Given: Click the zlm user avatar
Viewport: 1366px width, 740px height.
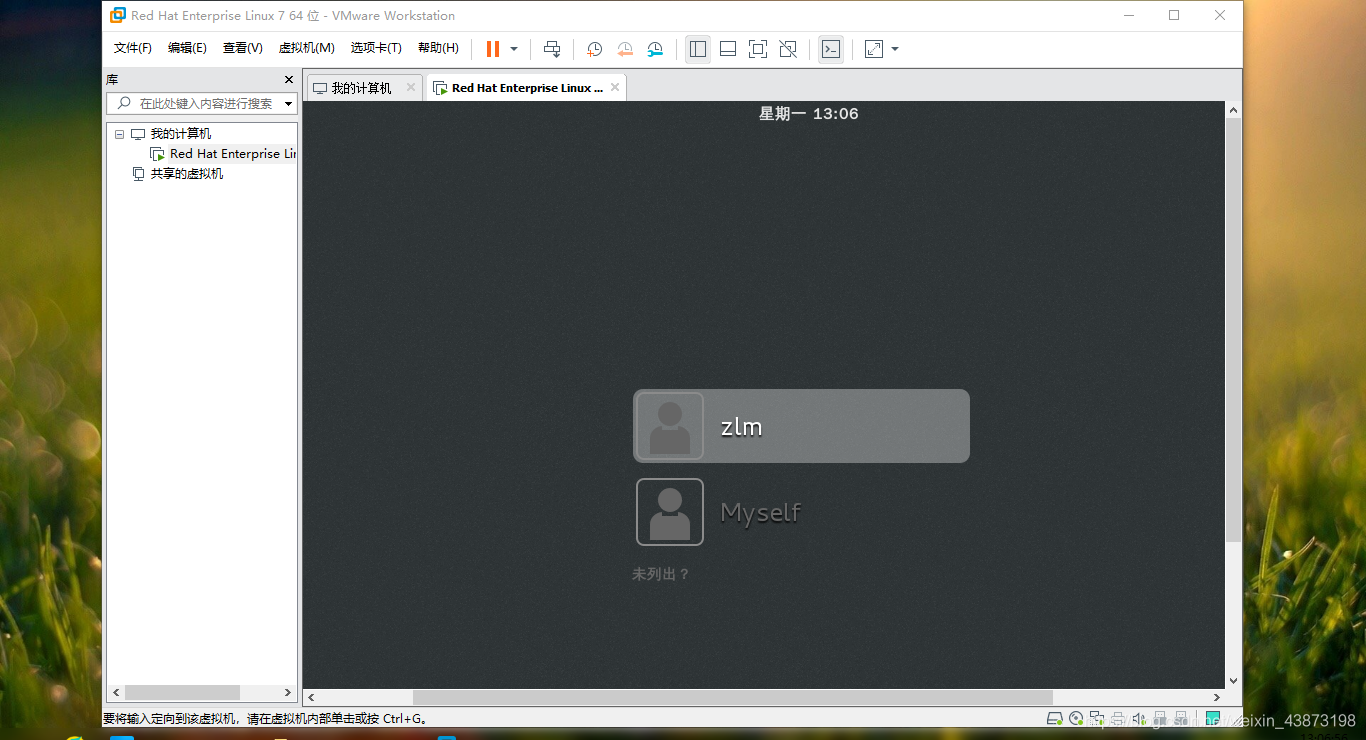Looking at the screenshot, I should point(670,426).
